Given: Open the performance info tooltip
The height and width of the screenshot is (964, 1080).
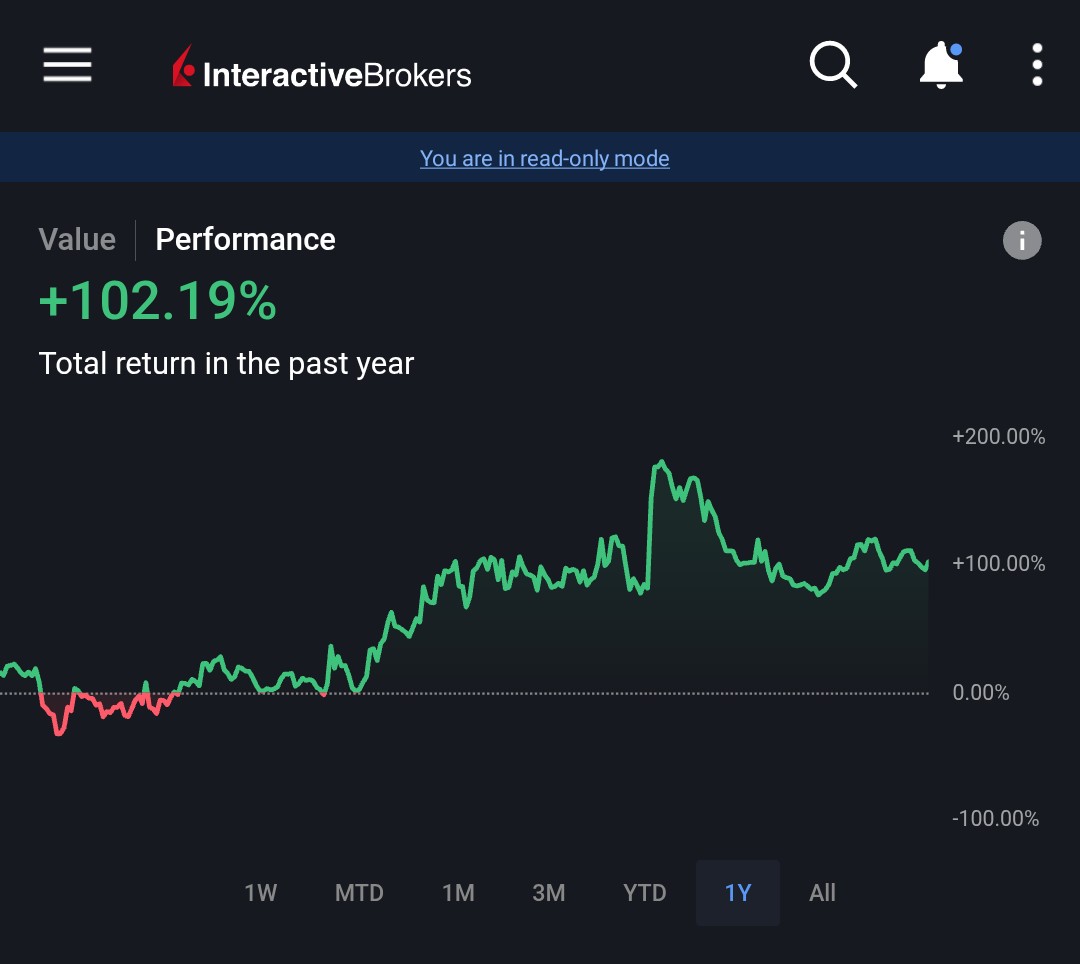Looking at the screenshot, I should [x=1022, y=240].
